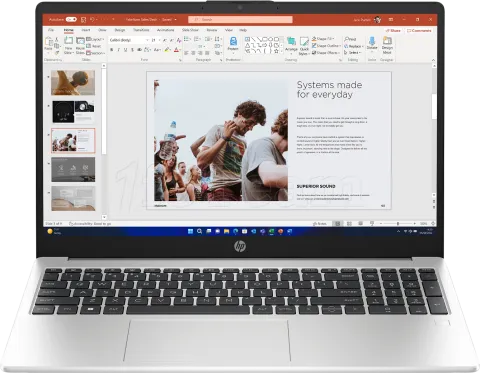Click the Center alignment icon

click(x=193, y=53)
